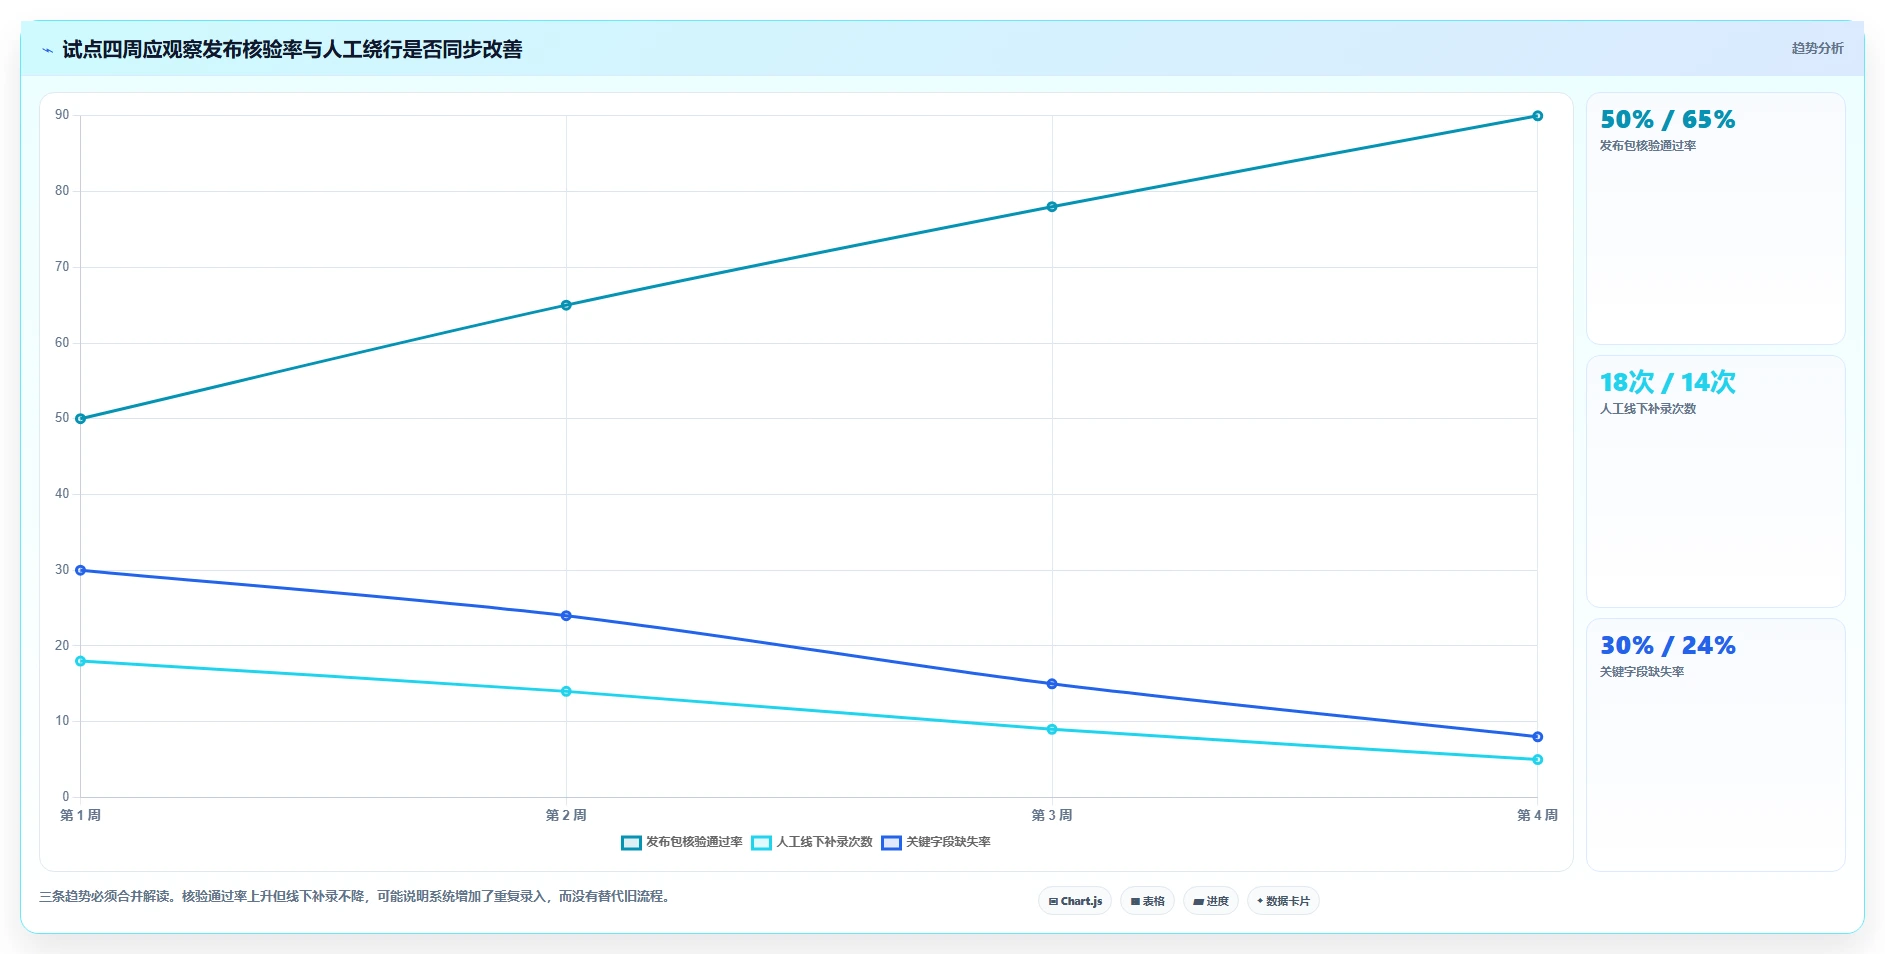The image size is (1885, 954).
Task: Click the 78 point at 第 3 周
Action: (x=1052, y=207)
